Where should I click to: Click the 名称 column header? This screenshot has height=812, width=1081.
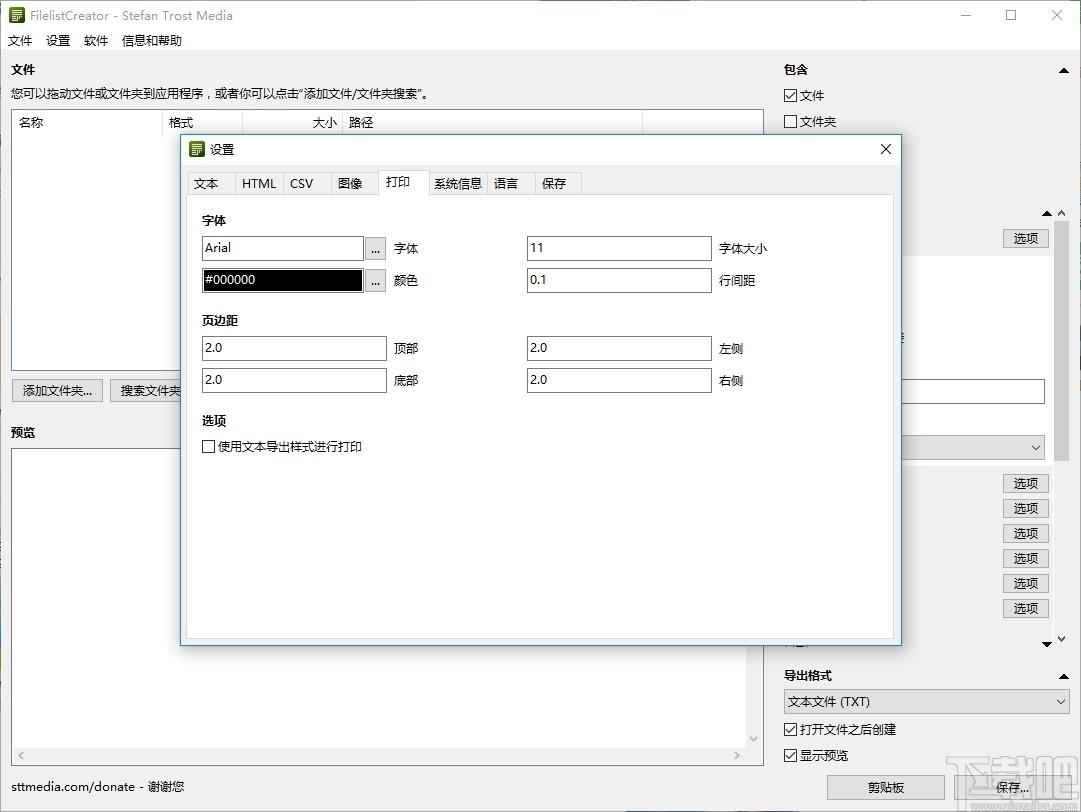(x=88, y=122)
